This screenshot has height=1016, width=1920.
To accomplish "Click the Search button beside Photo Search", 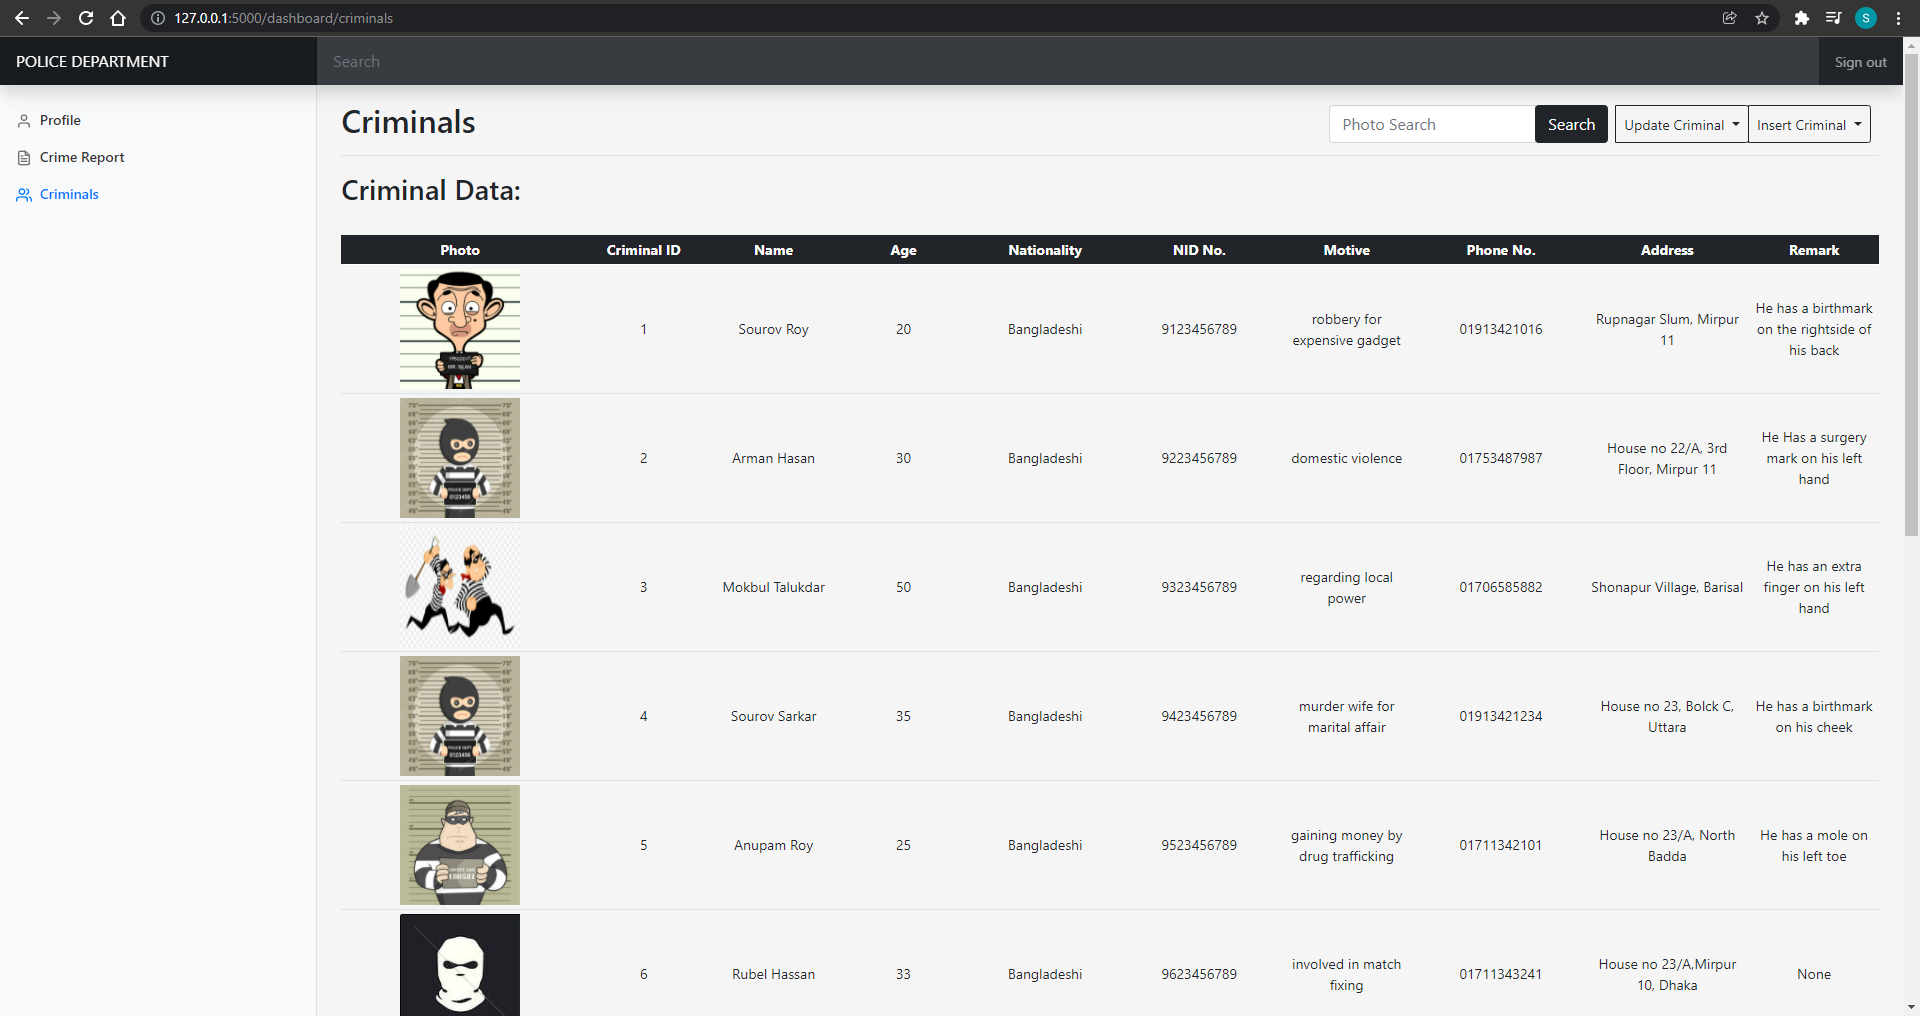I will 1571,125.
